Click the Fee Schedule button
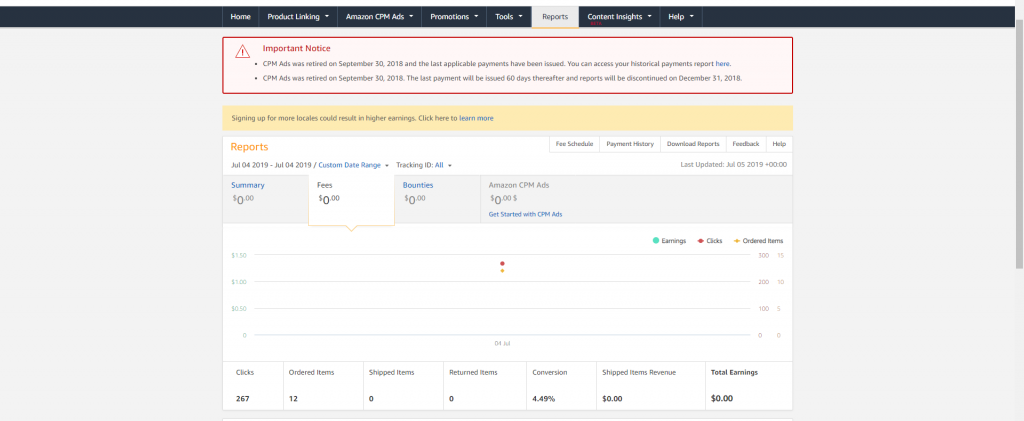The image size is (1024, 421). point(574,144)
